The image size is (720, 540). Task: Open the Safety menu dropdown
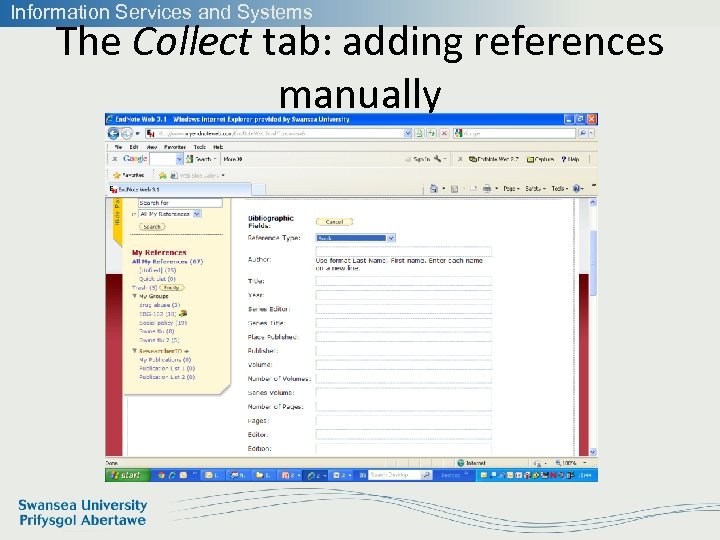tap(535, 189)
